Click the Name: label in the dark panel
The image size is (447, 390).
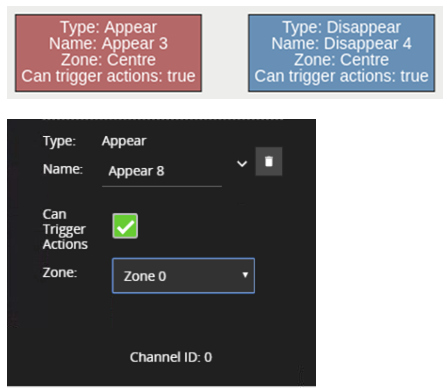point(63,169)
